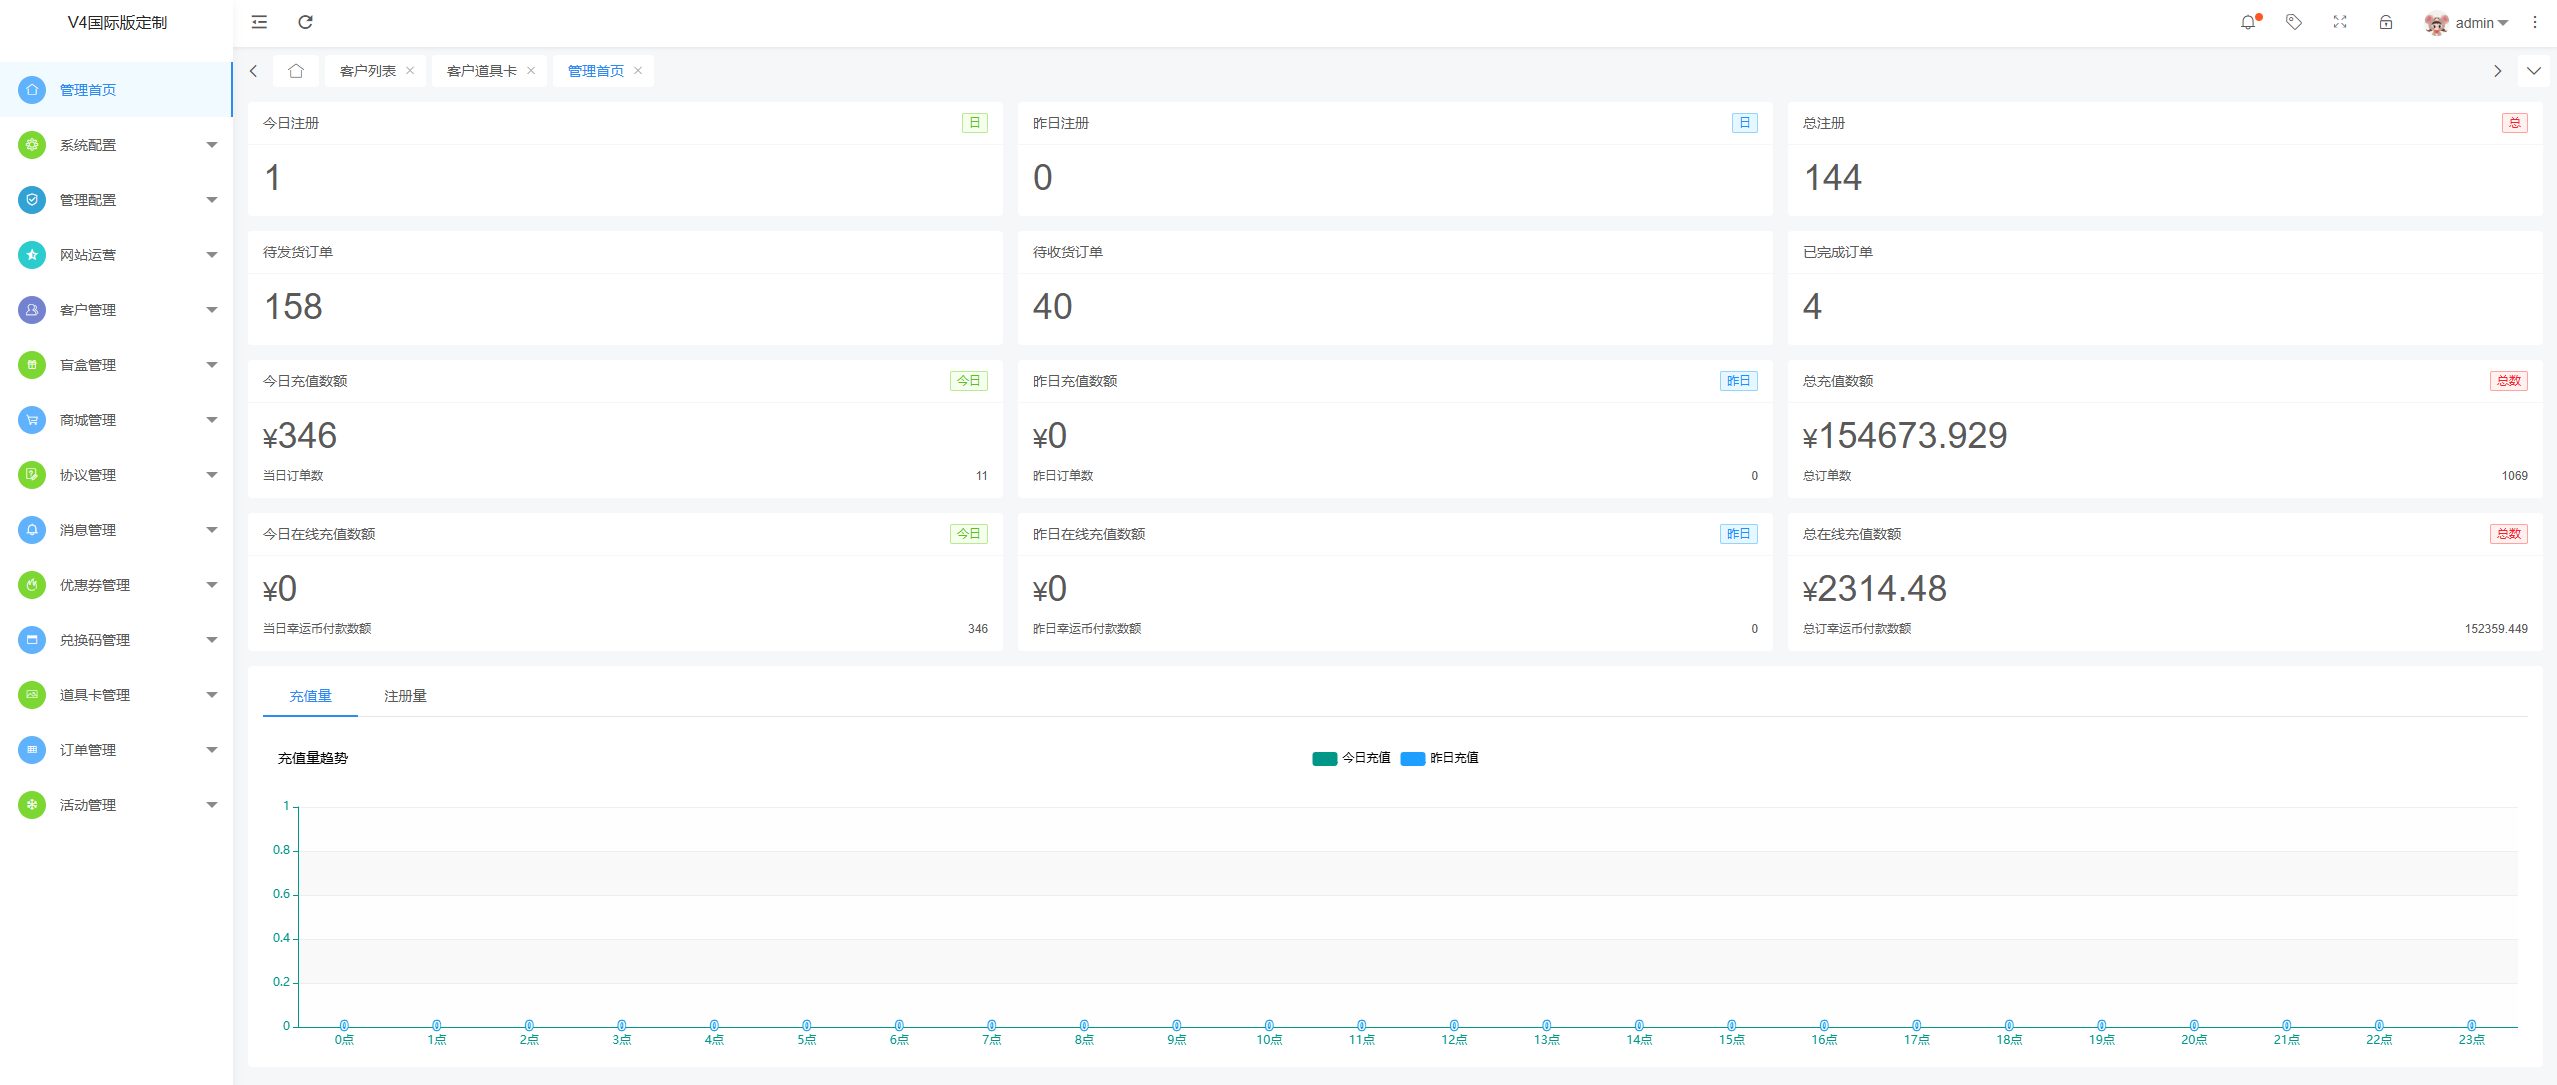Click the notification bell icon
Image resolution: width=2557 pixels, height=1085 pixels.
pos(2248,22)
